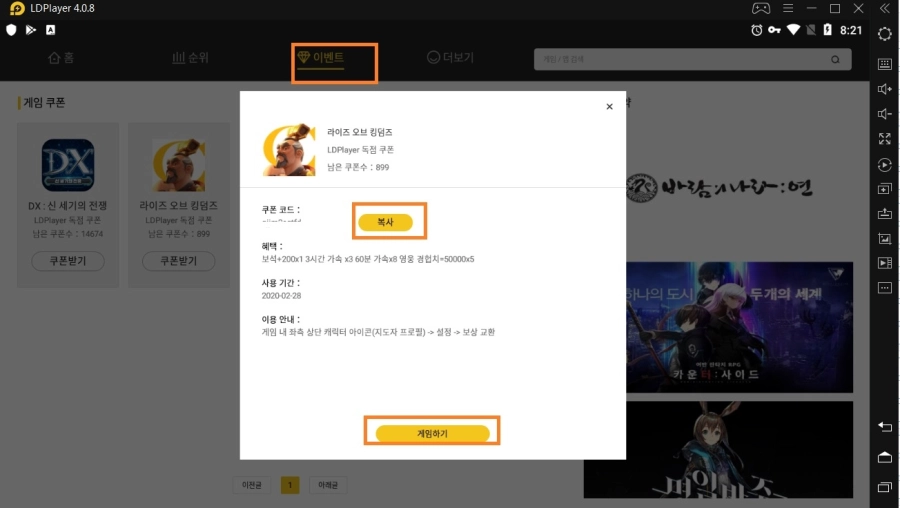This screenshot has width=900, height=508.
Task: Click remaining coupons text 899 in dialog
Action: [x=358, y=167]
